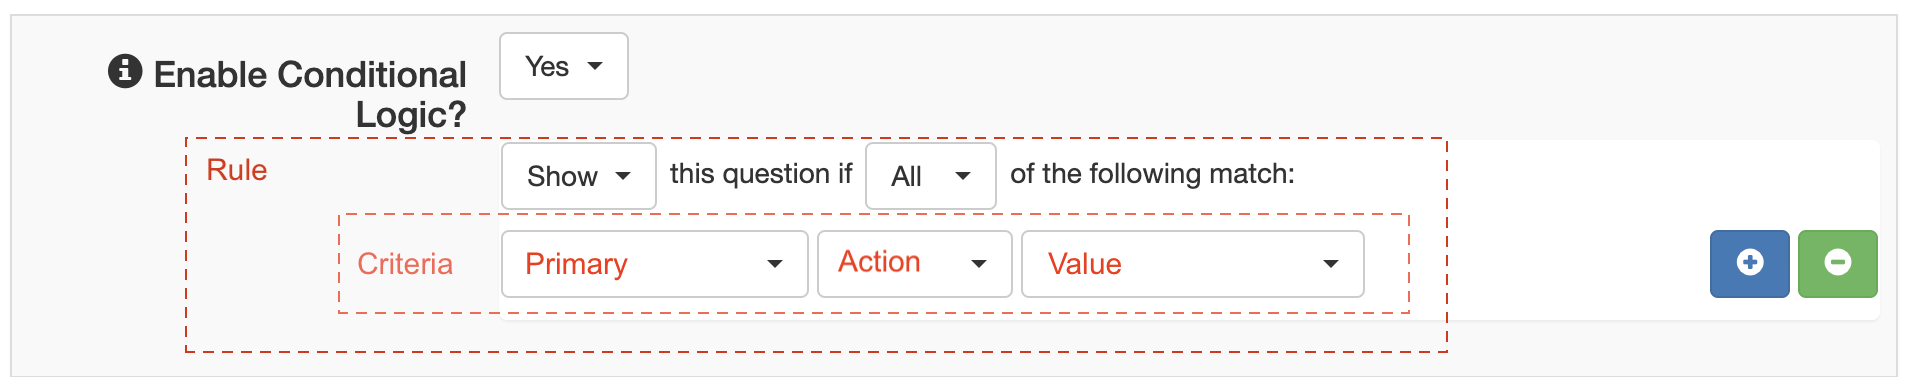Open the All match-type dropdown

(931, 176)
